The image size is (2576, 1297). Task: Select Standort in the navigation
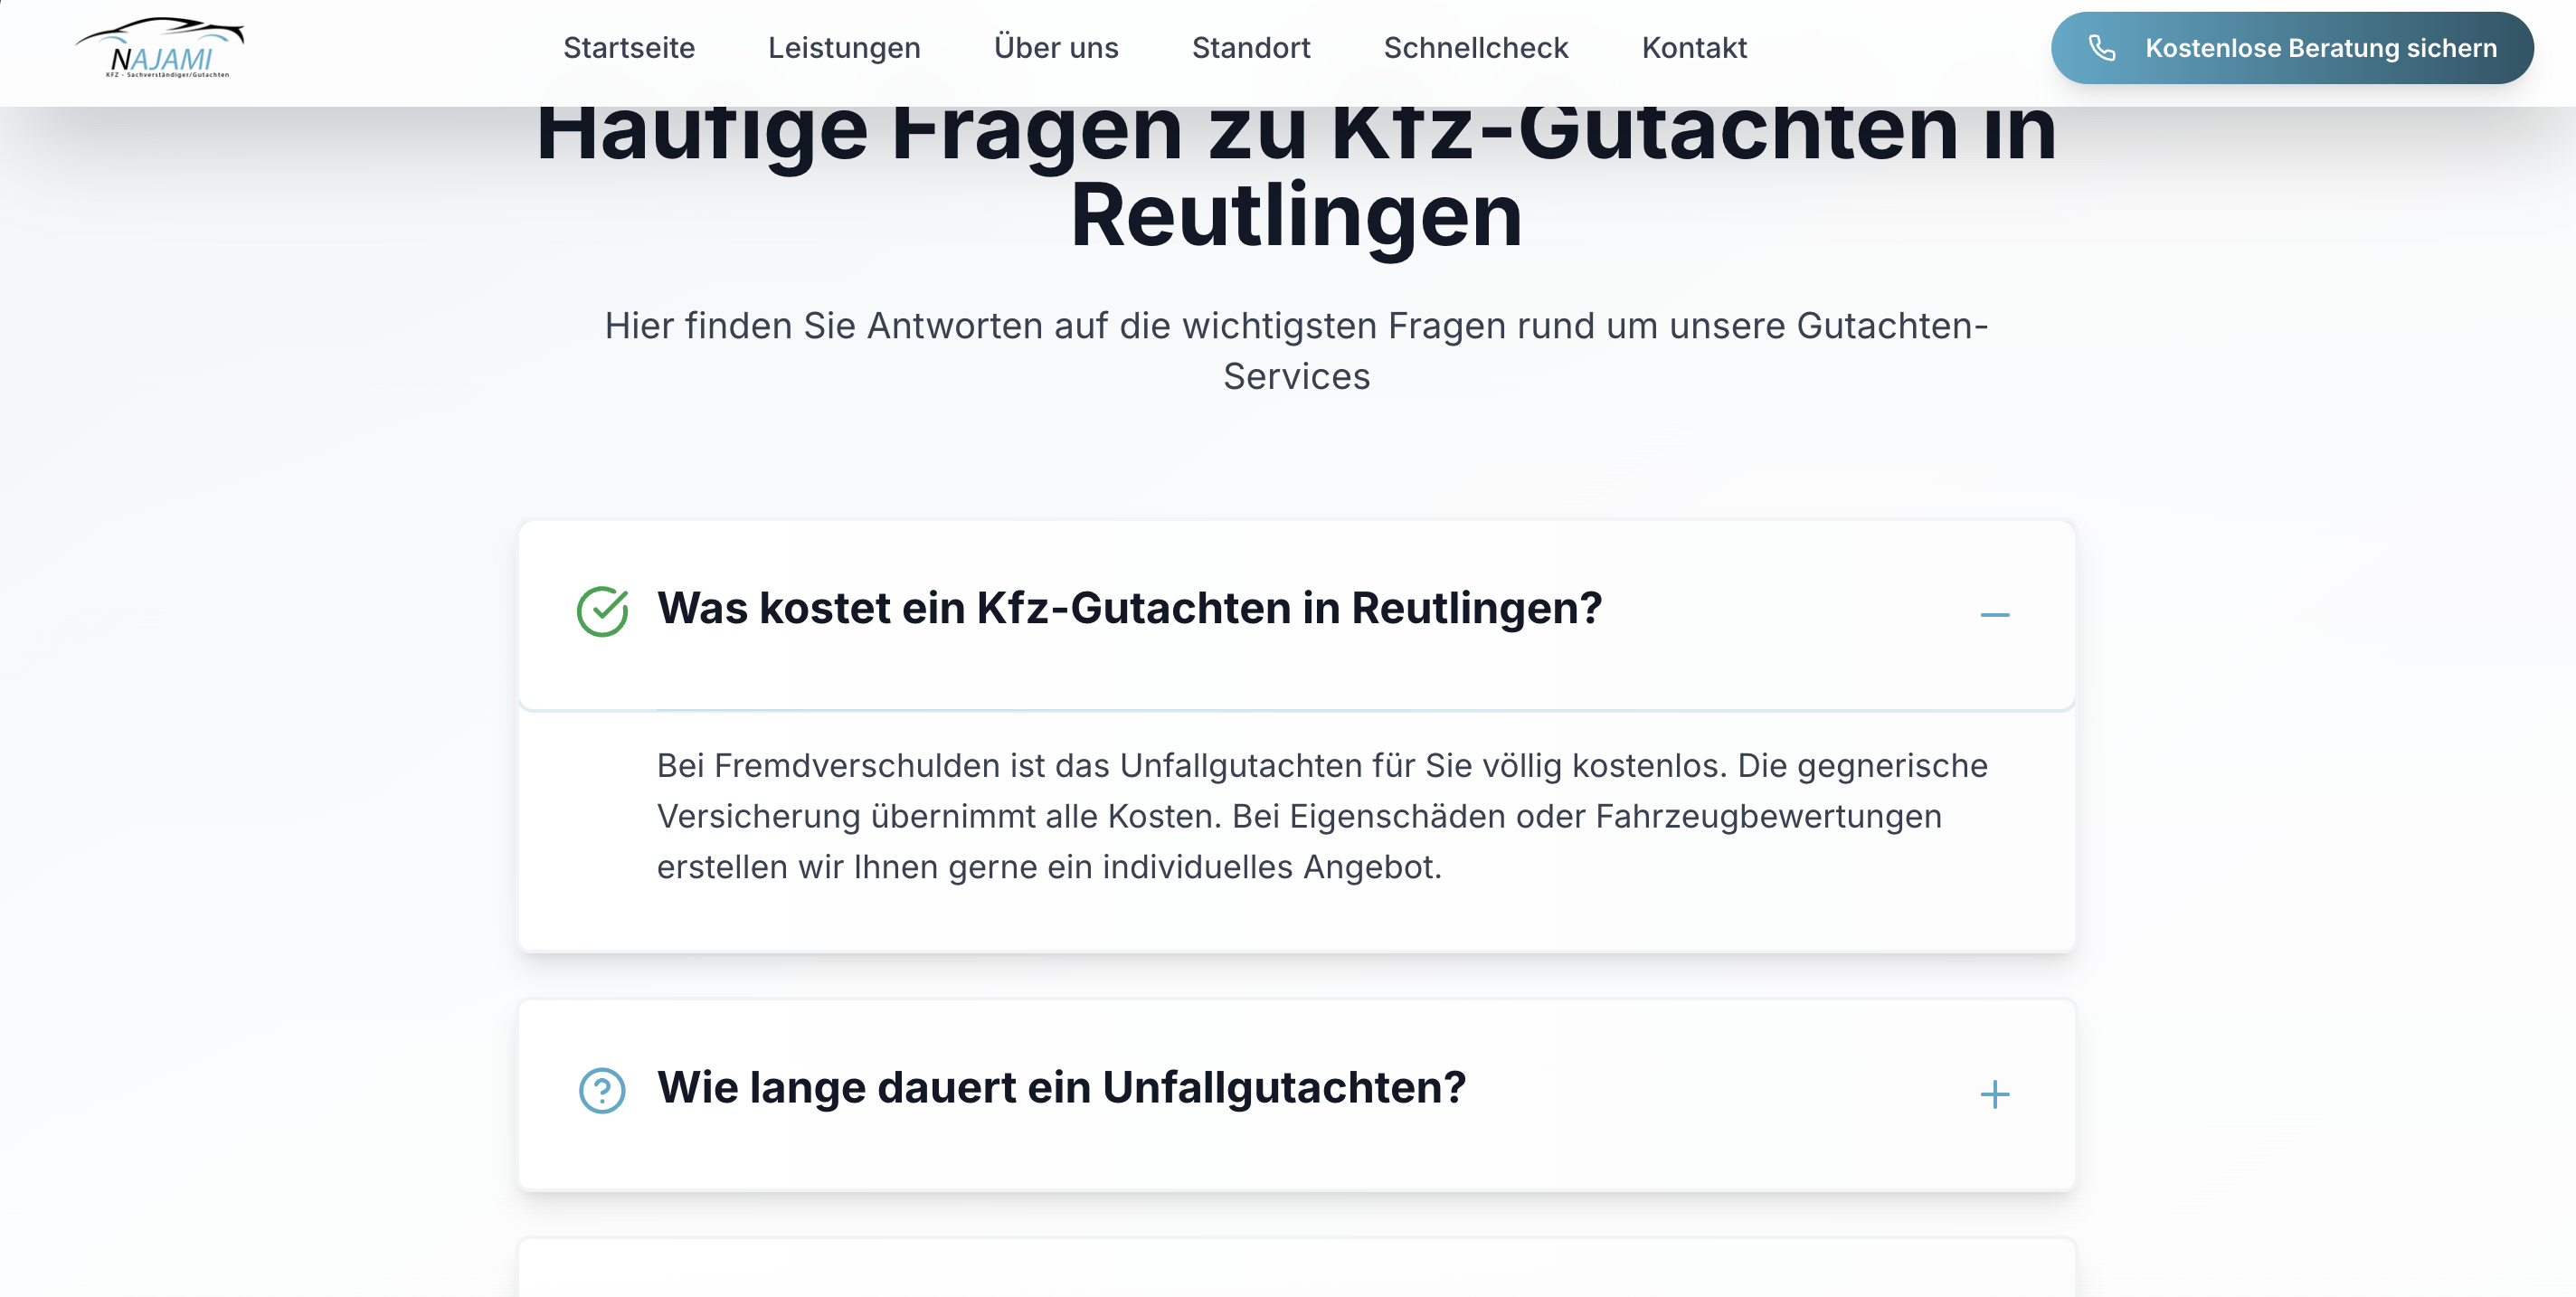[x=1250, y=47]
